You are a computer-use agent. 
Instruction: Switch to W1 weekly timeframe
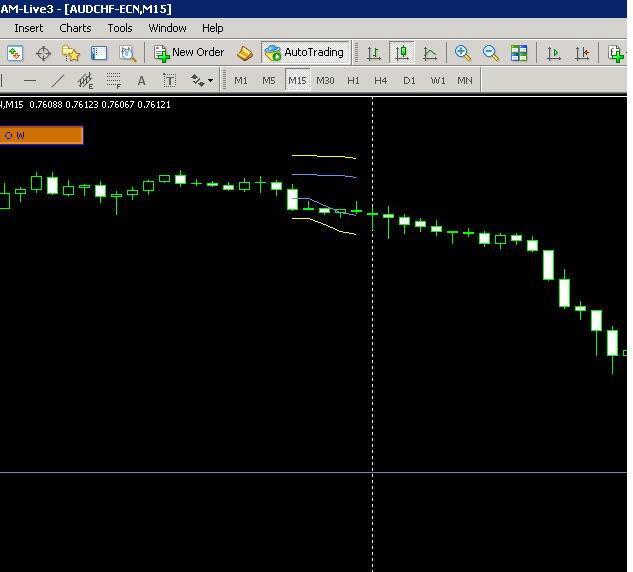coord(438,81)
